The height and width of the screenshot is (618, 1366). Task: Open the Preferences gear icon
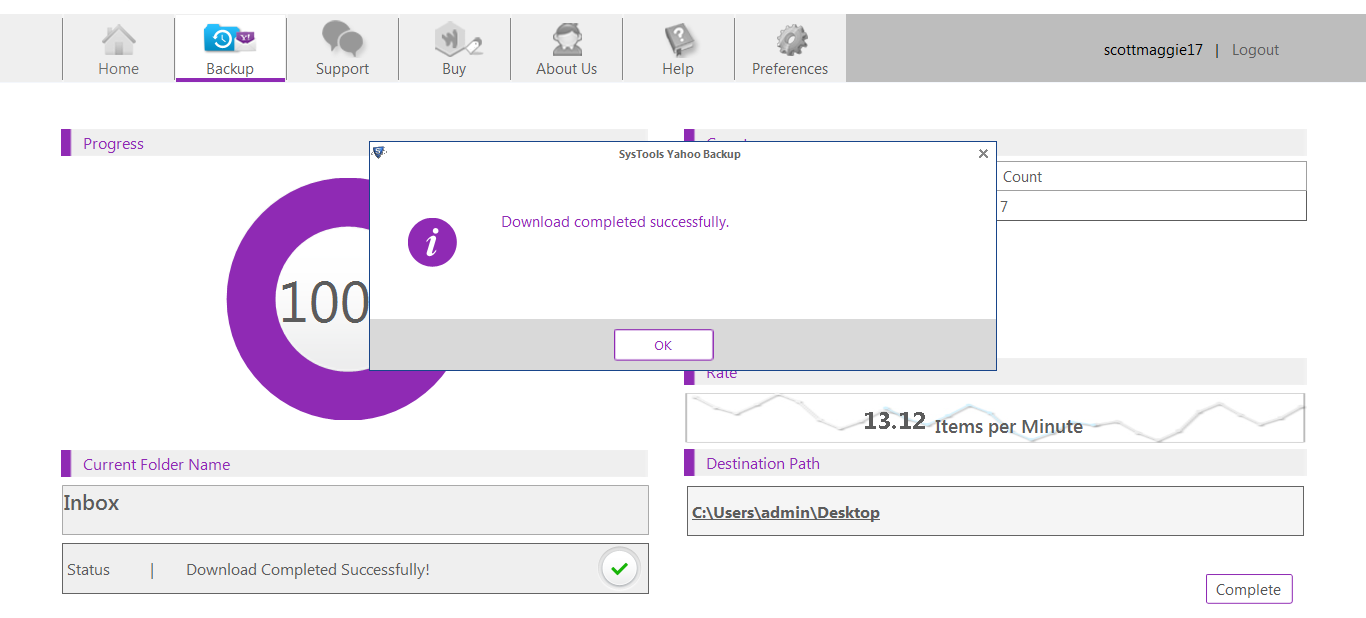[790, 38]
